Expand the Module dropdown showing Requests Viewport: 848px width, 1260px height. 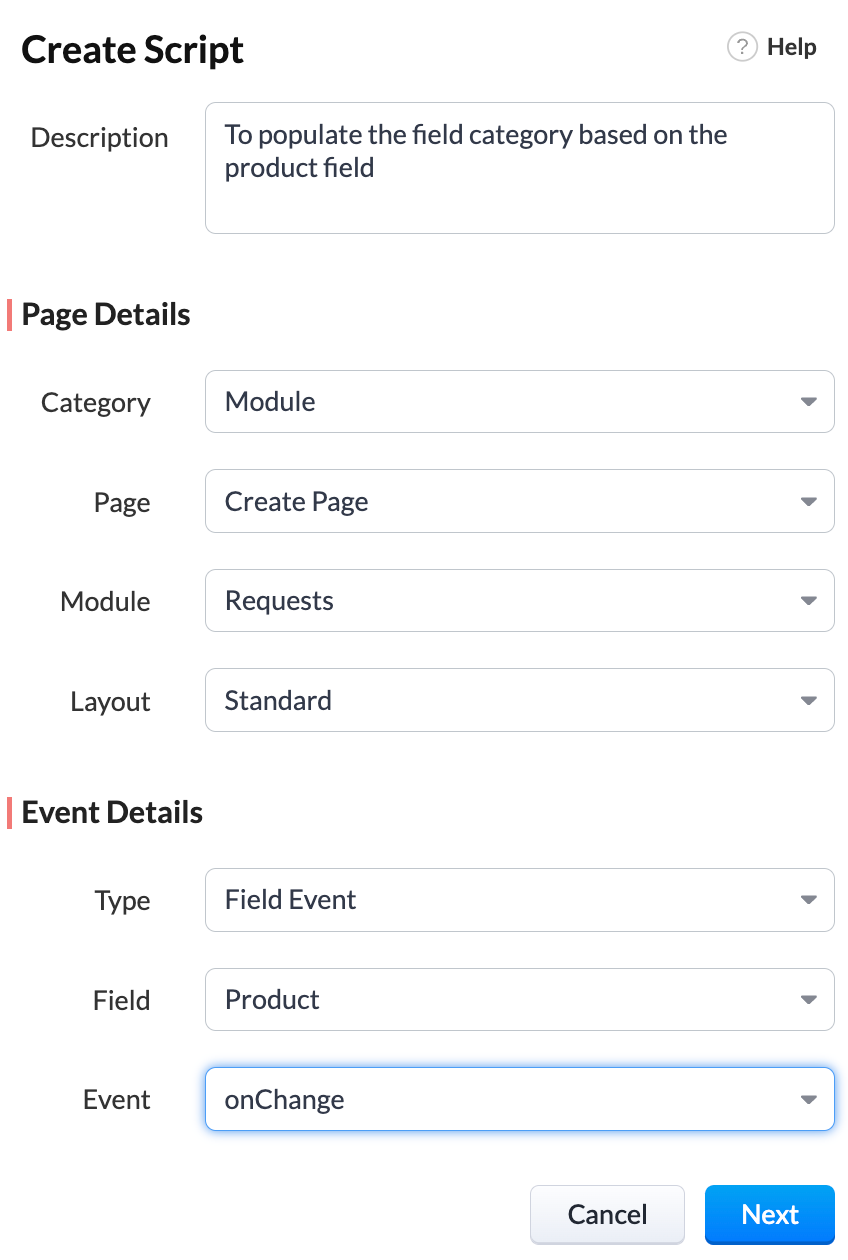[520, 601]
